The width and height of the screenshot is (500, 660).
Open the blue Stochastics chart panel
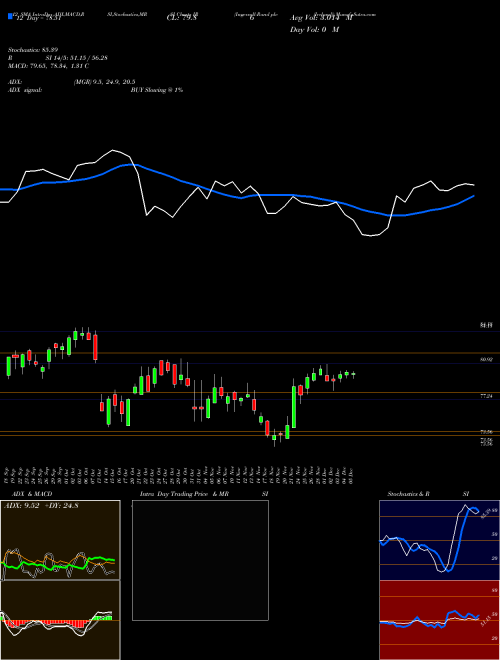coord(439,540)
